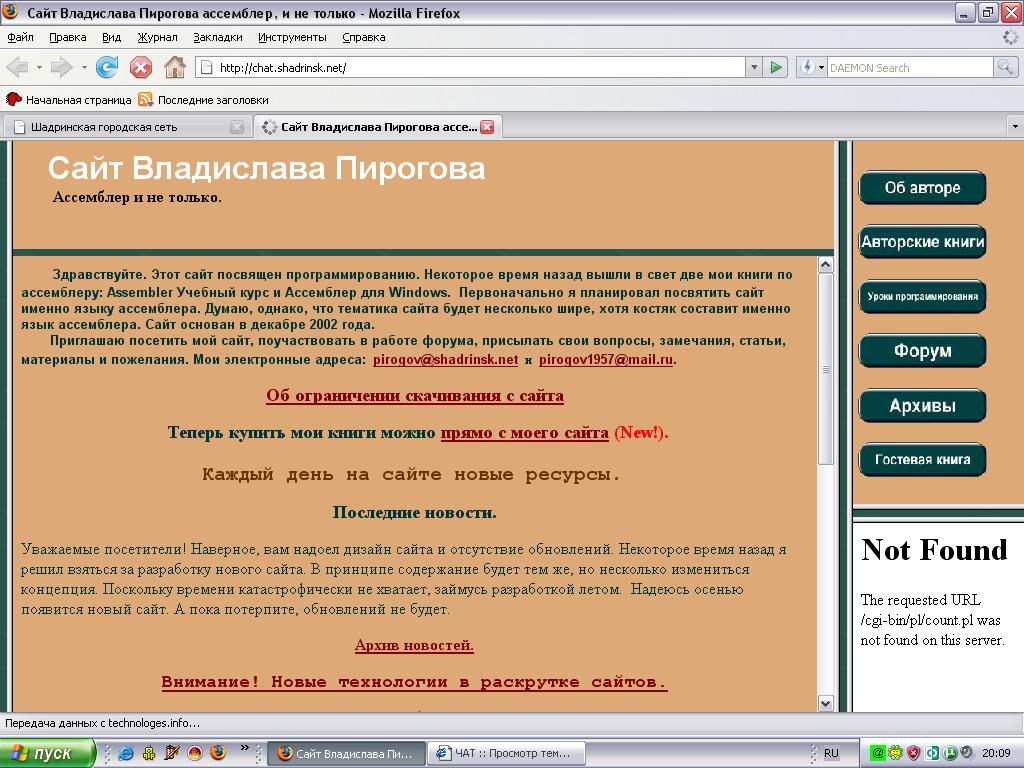The height and width of the screenshot is (768, 1024).
Task: Open Internet Explorer from quick launch
Action: coord(126,753)
